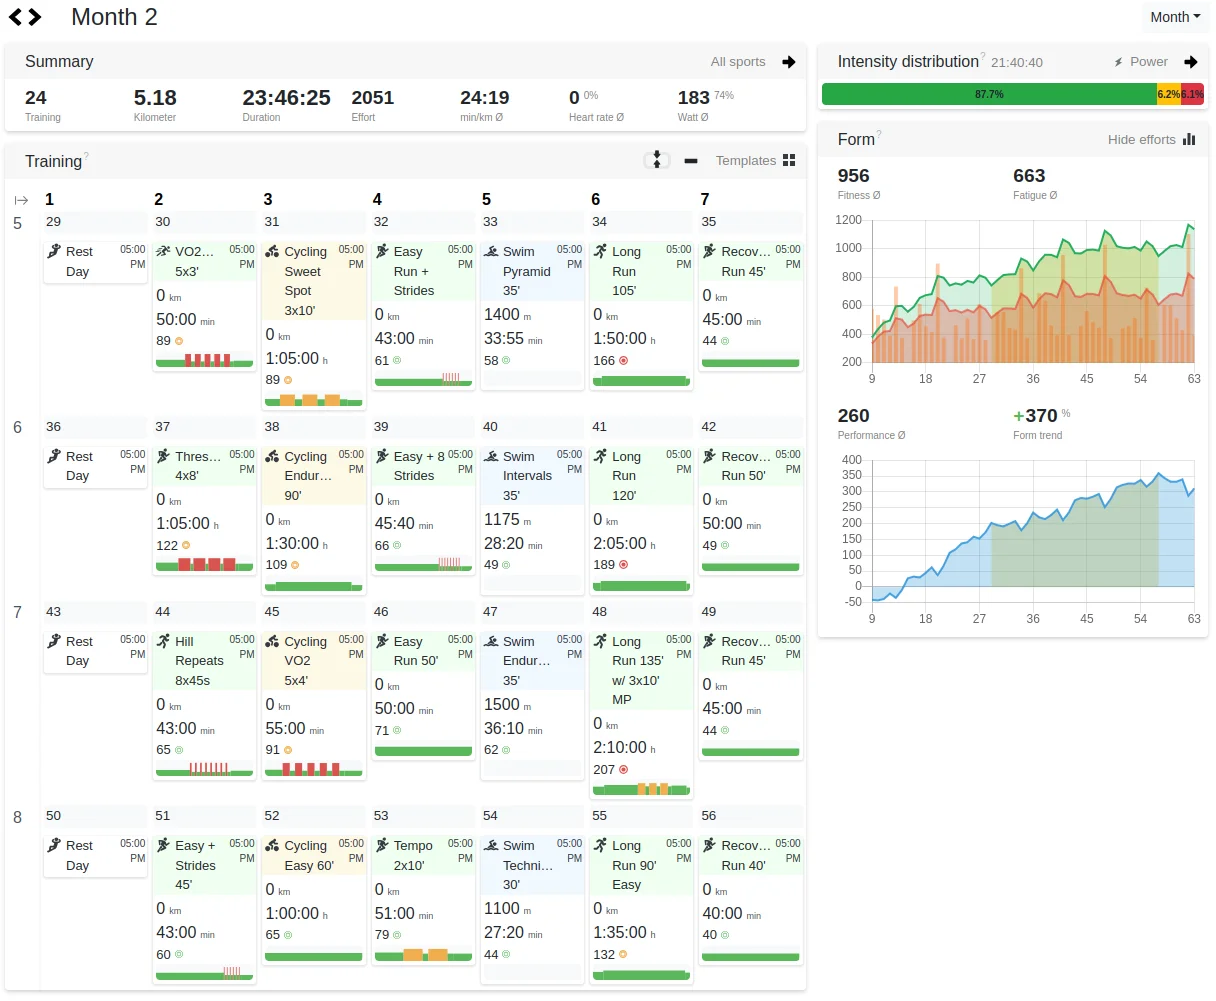Click the help mark beside Intensity distribution
Screen dimensions: 1216x1001
983,57
